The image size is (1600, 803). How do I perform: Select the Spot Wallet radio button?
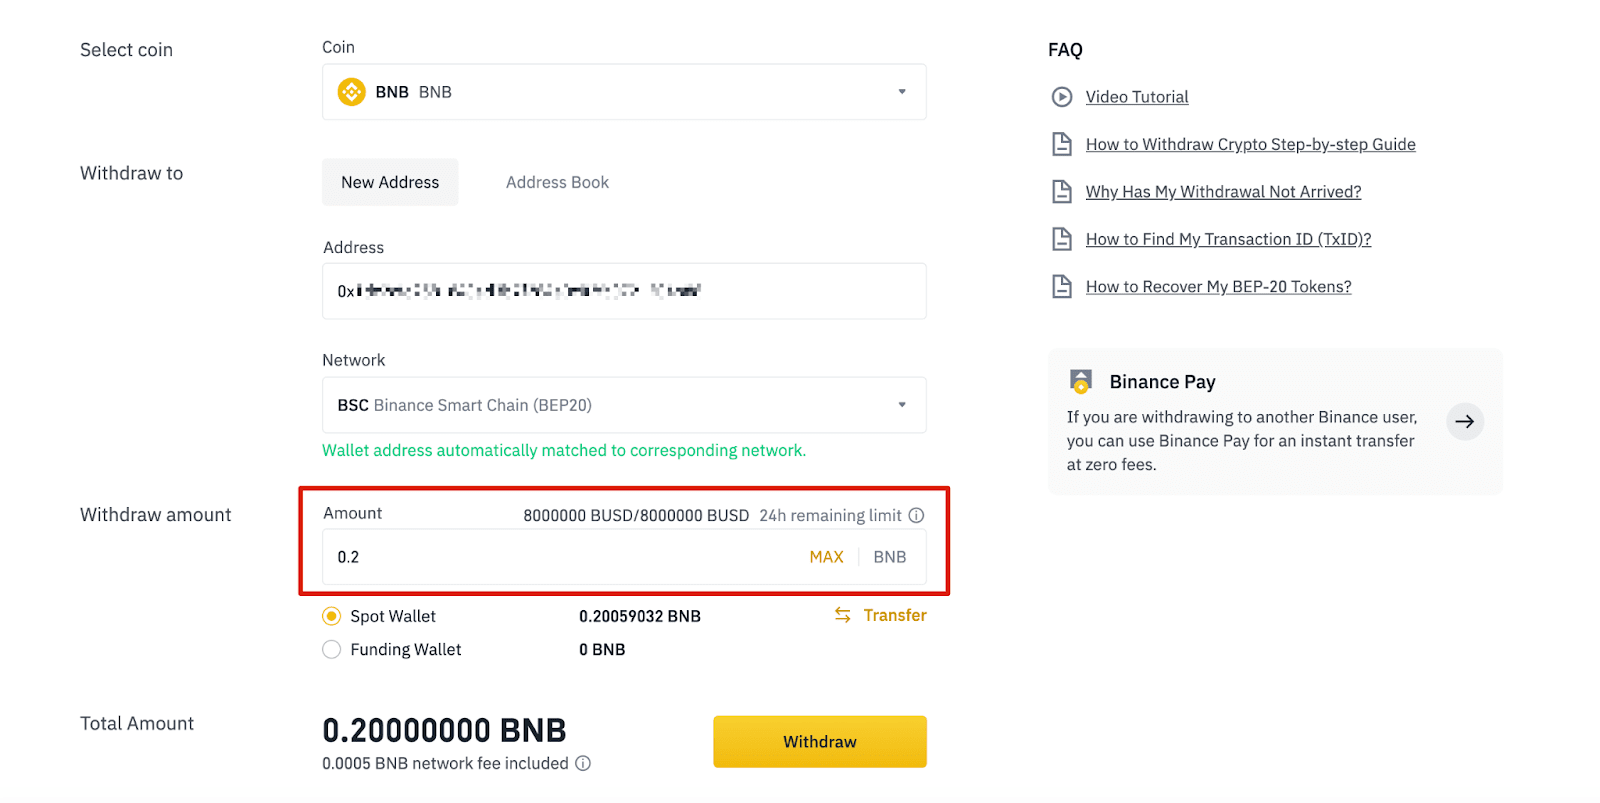332,616
